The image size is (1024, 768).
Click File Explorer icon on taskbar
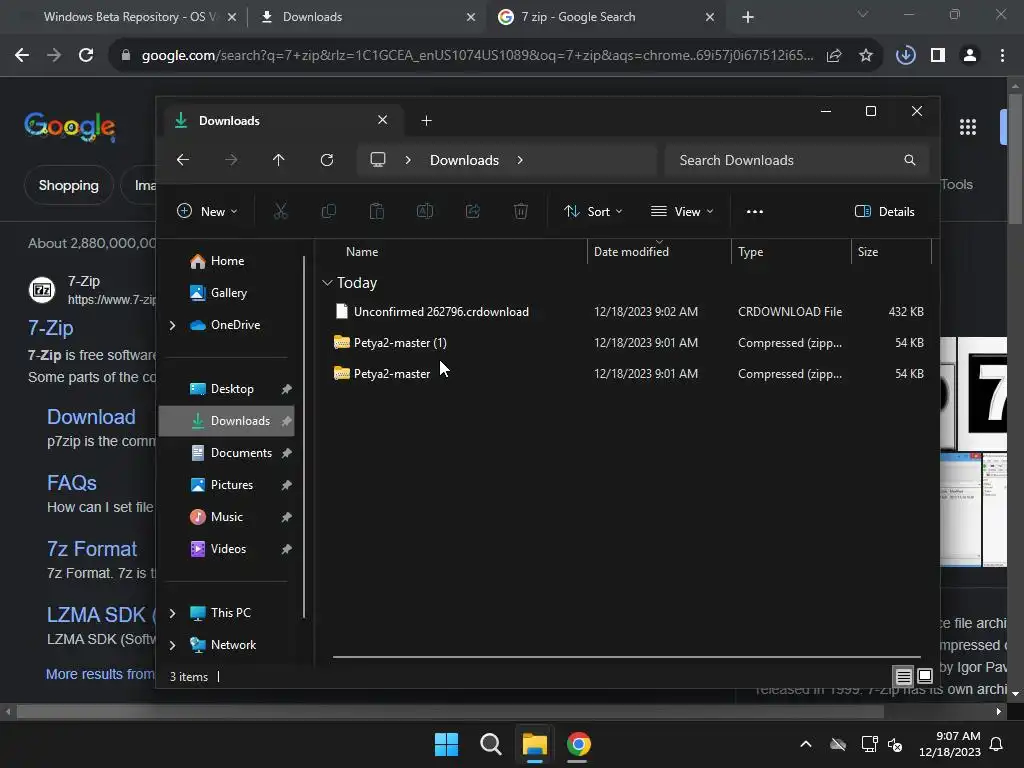(x=534, y=744)
